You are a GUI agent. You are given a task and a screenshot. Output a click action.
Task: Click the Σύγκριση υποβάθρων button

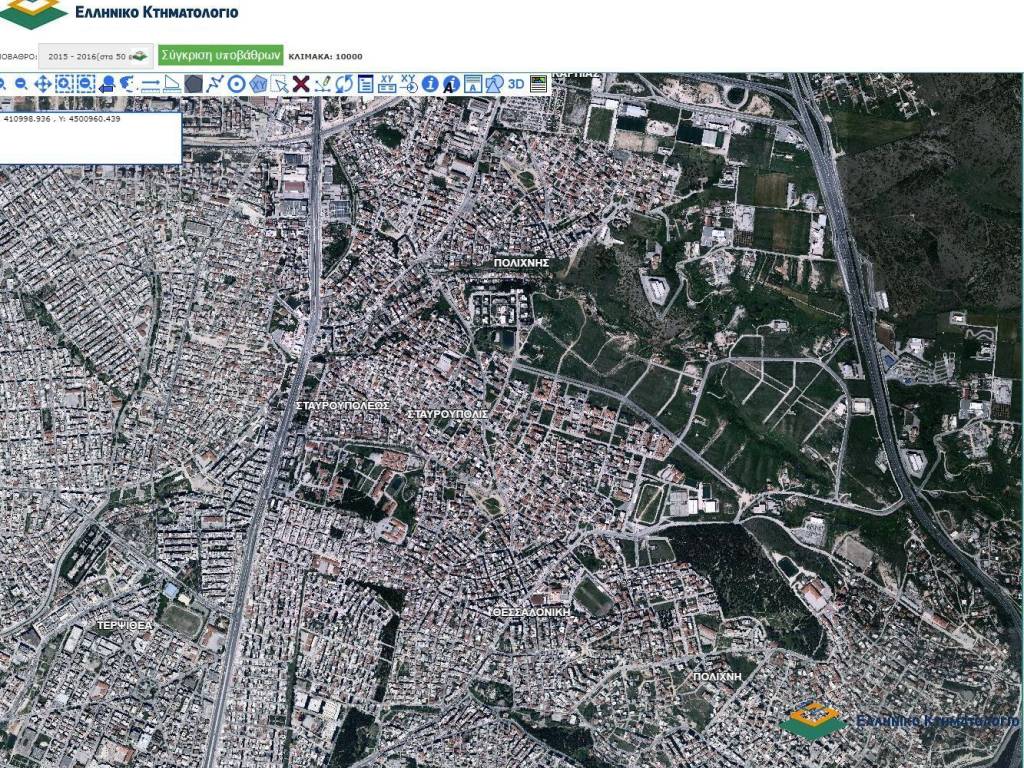220,56
